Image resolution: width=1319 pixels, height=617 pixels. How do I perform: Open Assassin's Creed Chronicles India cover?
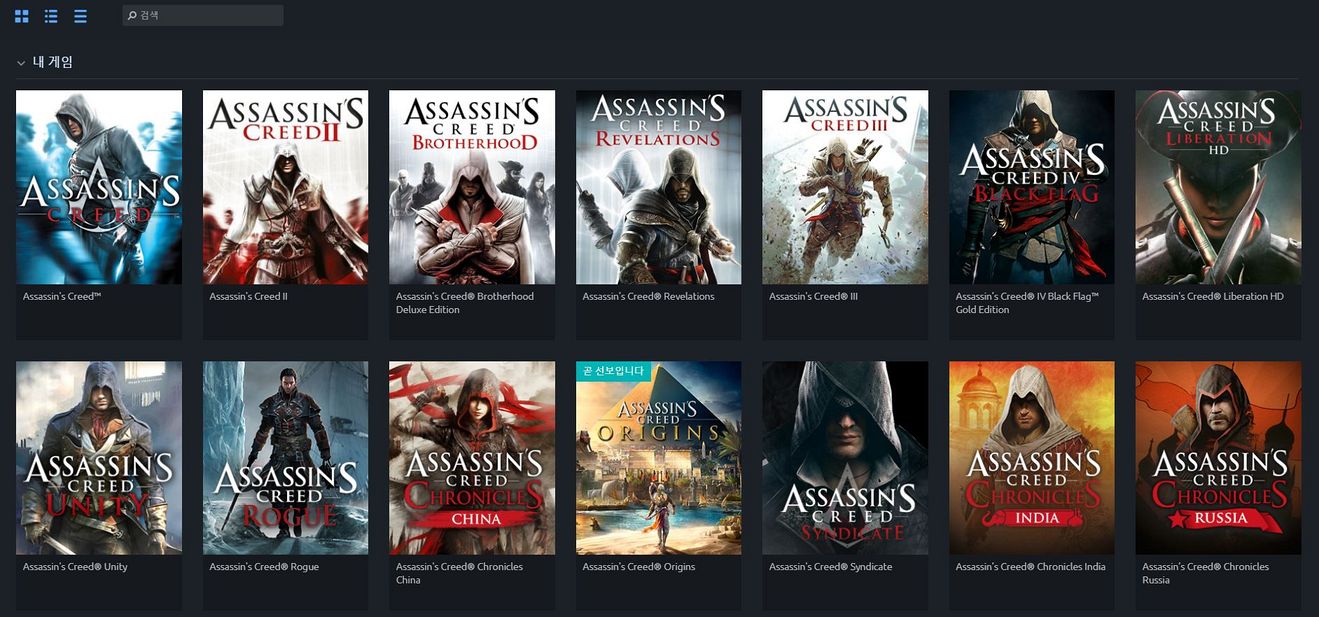click(x=1032, y=458)
